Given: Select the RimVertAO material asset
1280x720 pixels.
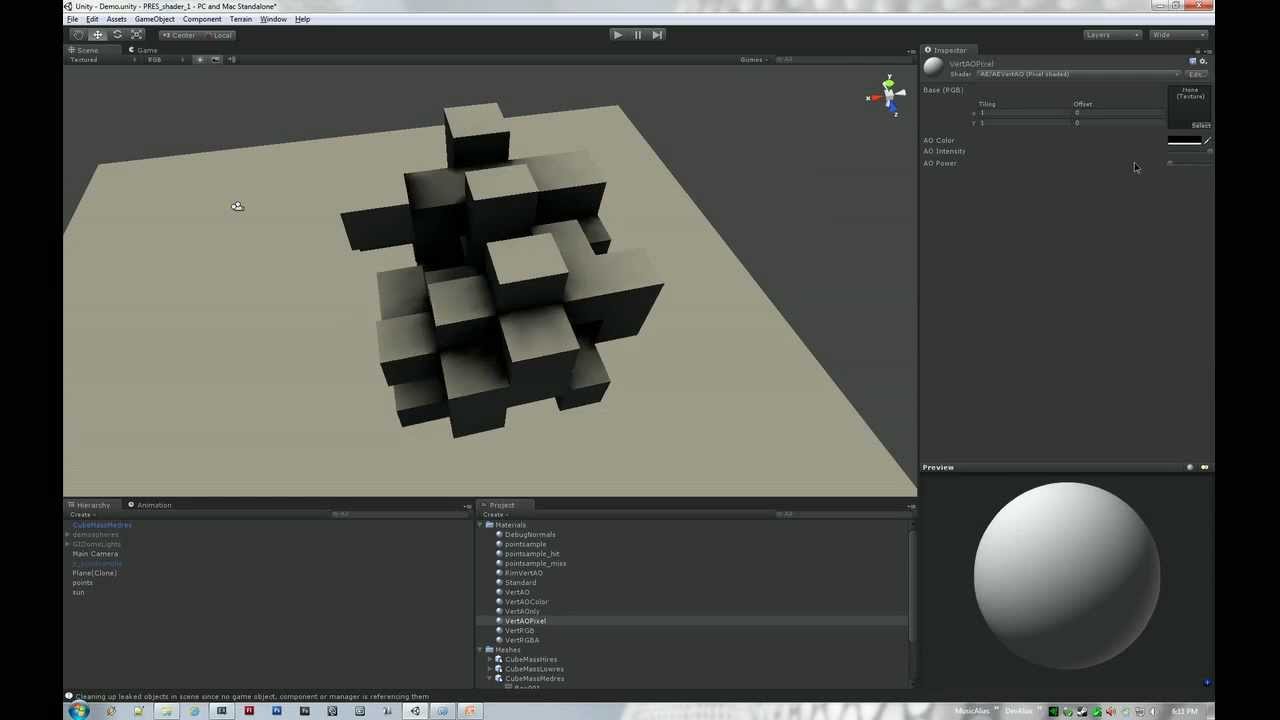Looking at the screenshot, I should (524, 573).
